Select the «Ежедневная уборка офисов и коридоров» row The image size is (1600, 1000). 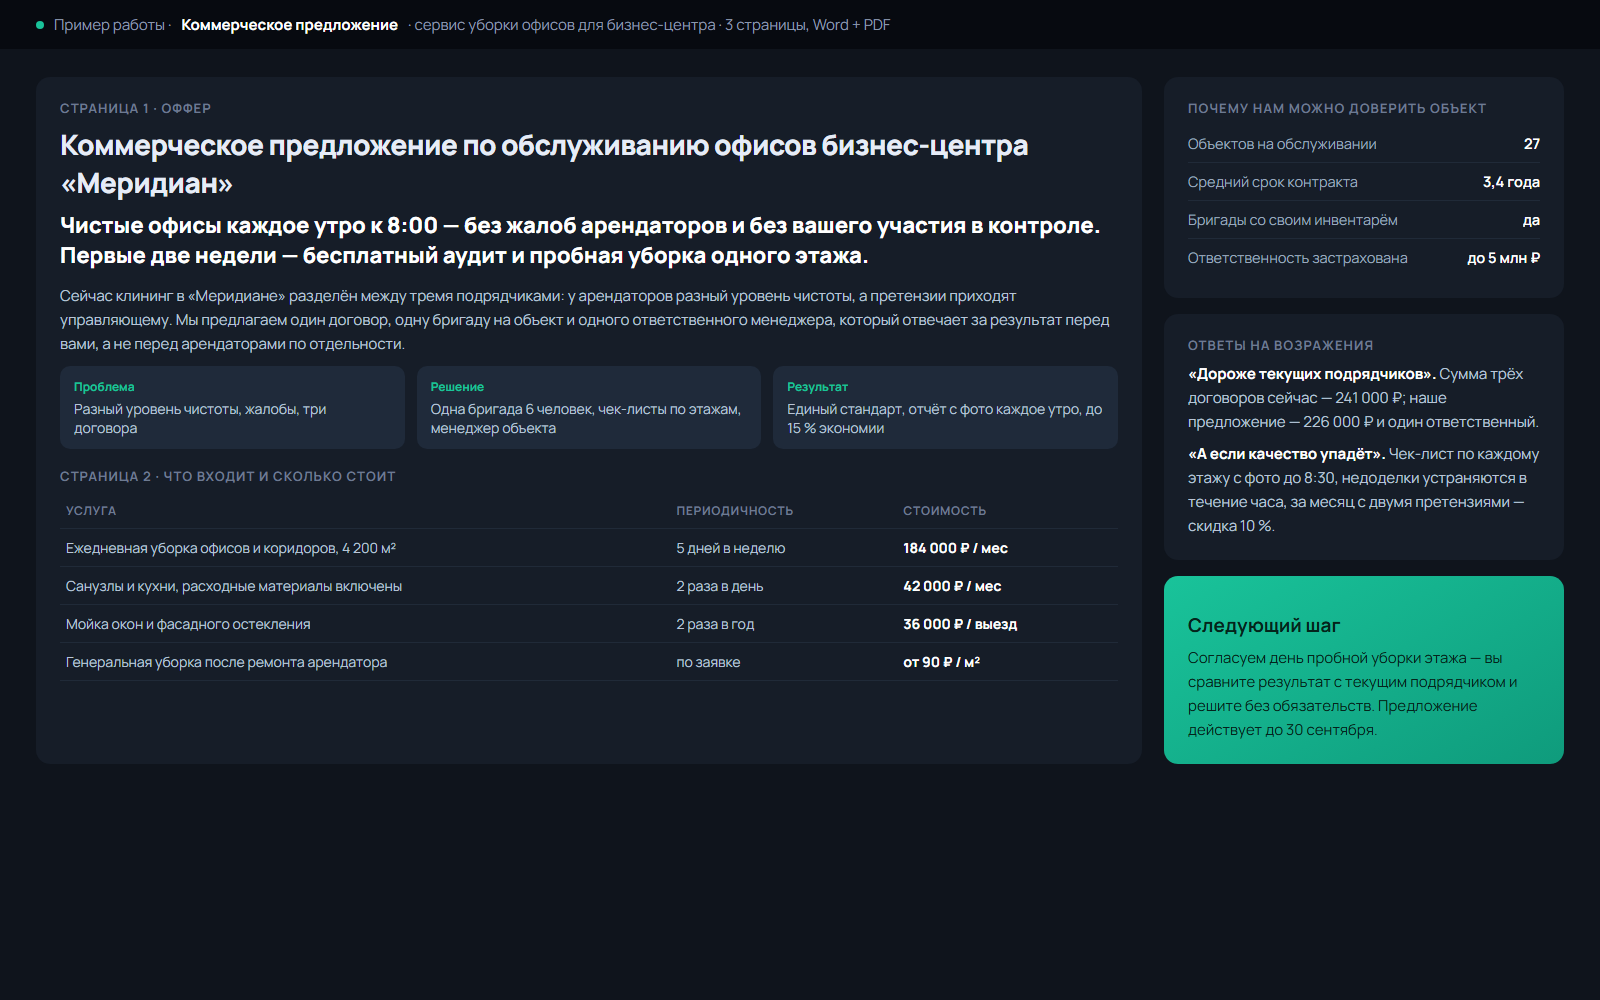[x=589, y=548]
